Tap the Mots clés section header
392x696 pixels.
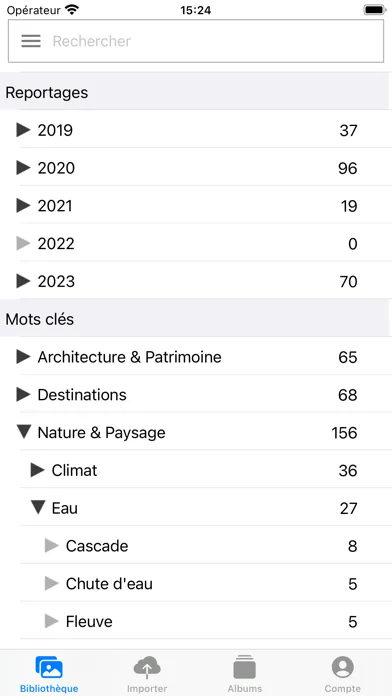(x=196, y=319)
